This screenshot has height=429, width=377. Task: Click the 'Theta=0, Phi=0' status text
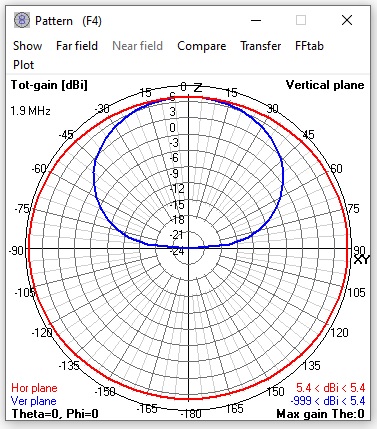[55, 414]
